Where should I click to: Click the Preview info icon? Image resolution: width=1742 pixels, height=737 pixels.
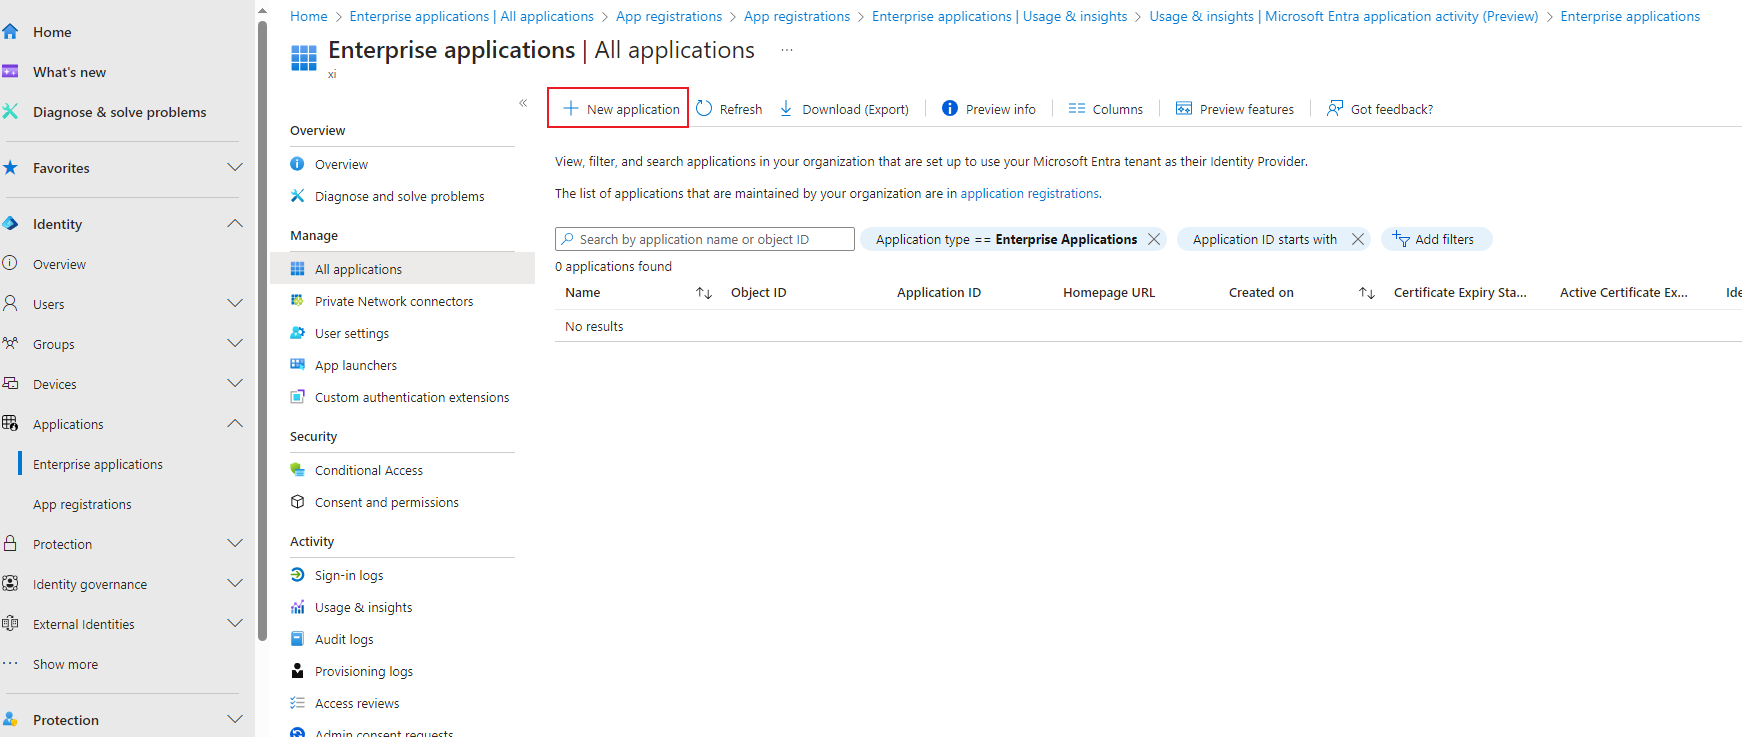[x=950, y=108]
